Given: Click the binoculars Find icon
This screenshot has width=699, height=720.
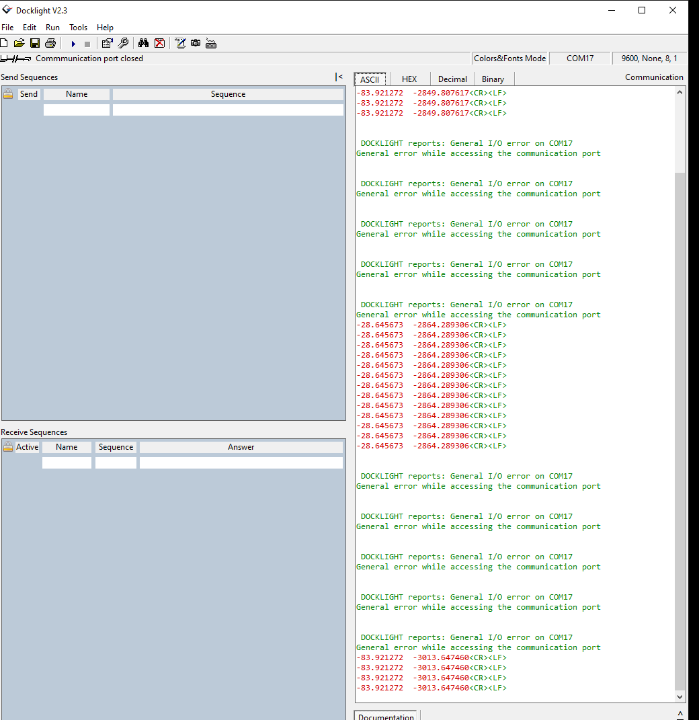Looking at the screenshot, I should pos(144,44).
